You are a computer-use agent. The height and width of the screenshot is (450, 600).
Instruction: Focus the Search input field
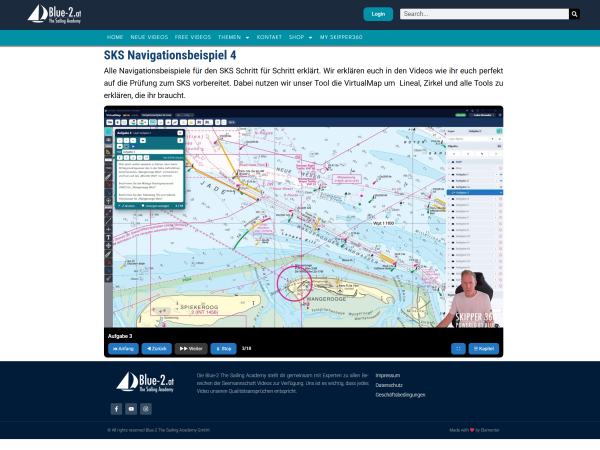coord(484,14)
